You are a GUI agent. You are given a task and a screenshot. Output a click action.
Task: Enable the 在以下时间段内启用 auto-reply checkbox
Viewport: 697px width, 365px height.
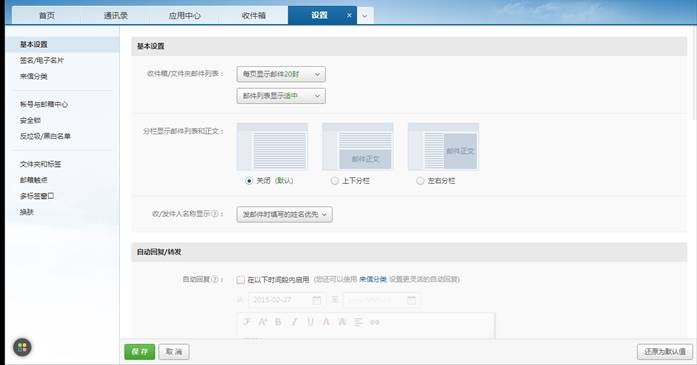[x=240, y=280]
